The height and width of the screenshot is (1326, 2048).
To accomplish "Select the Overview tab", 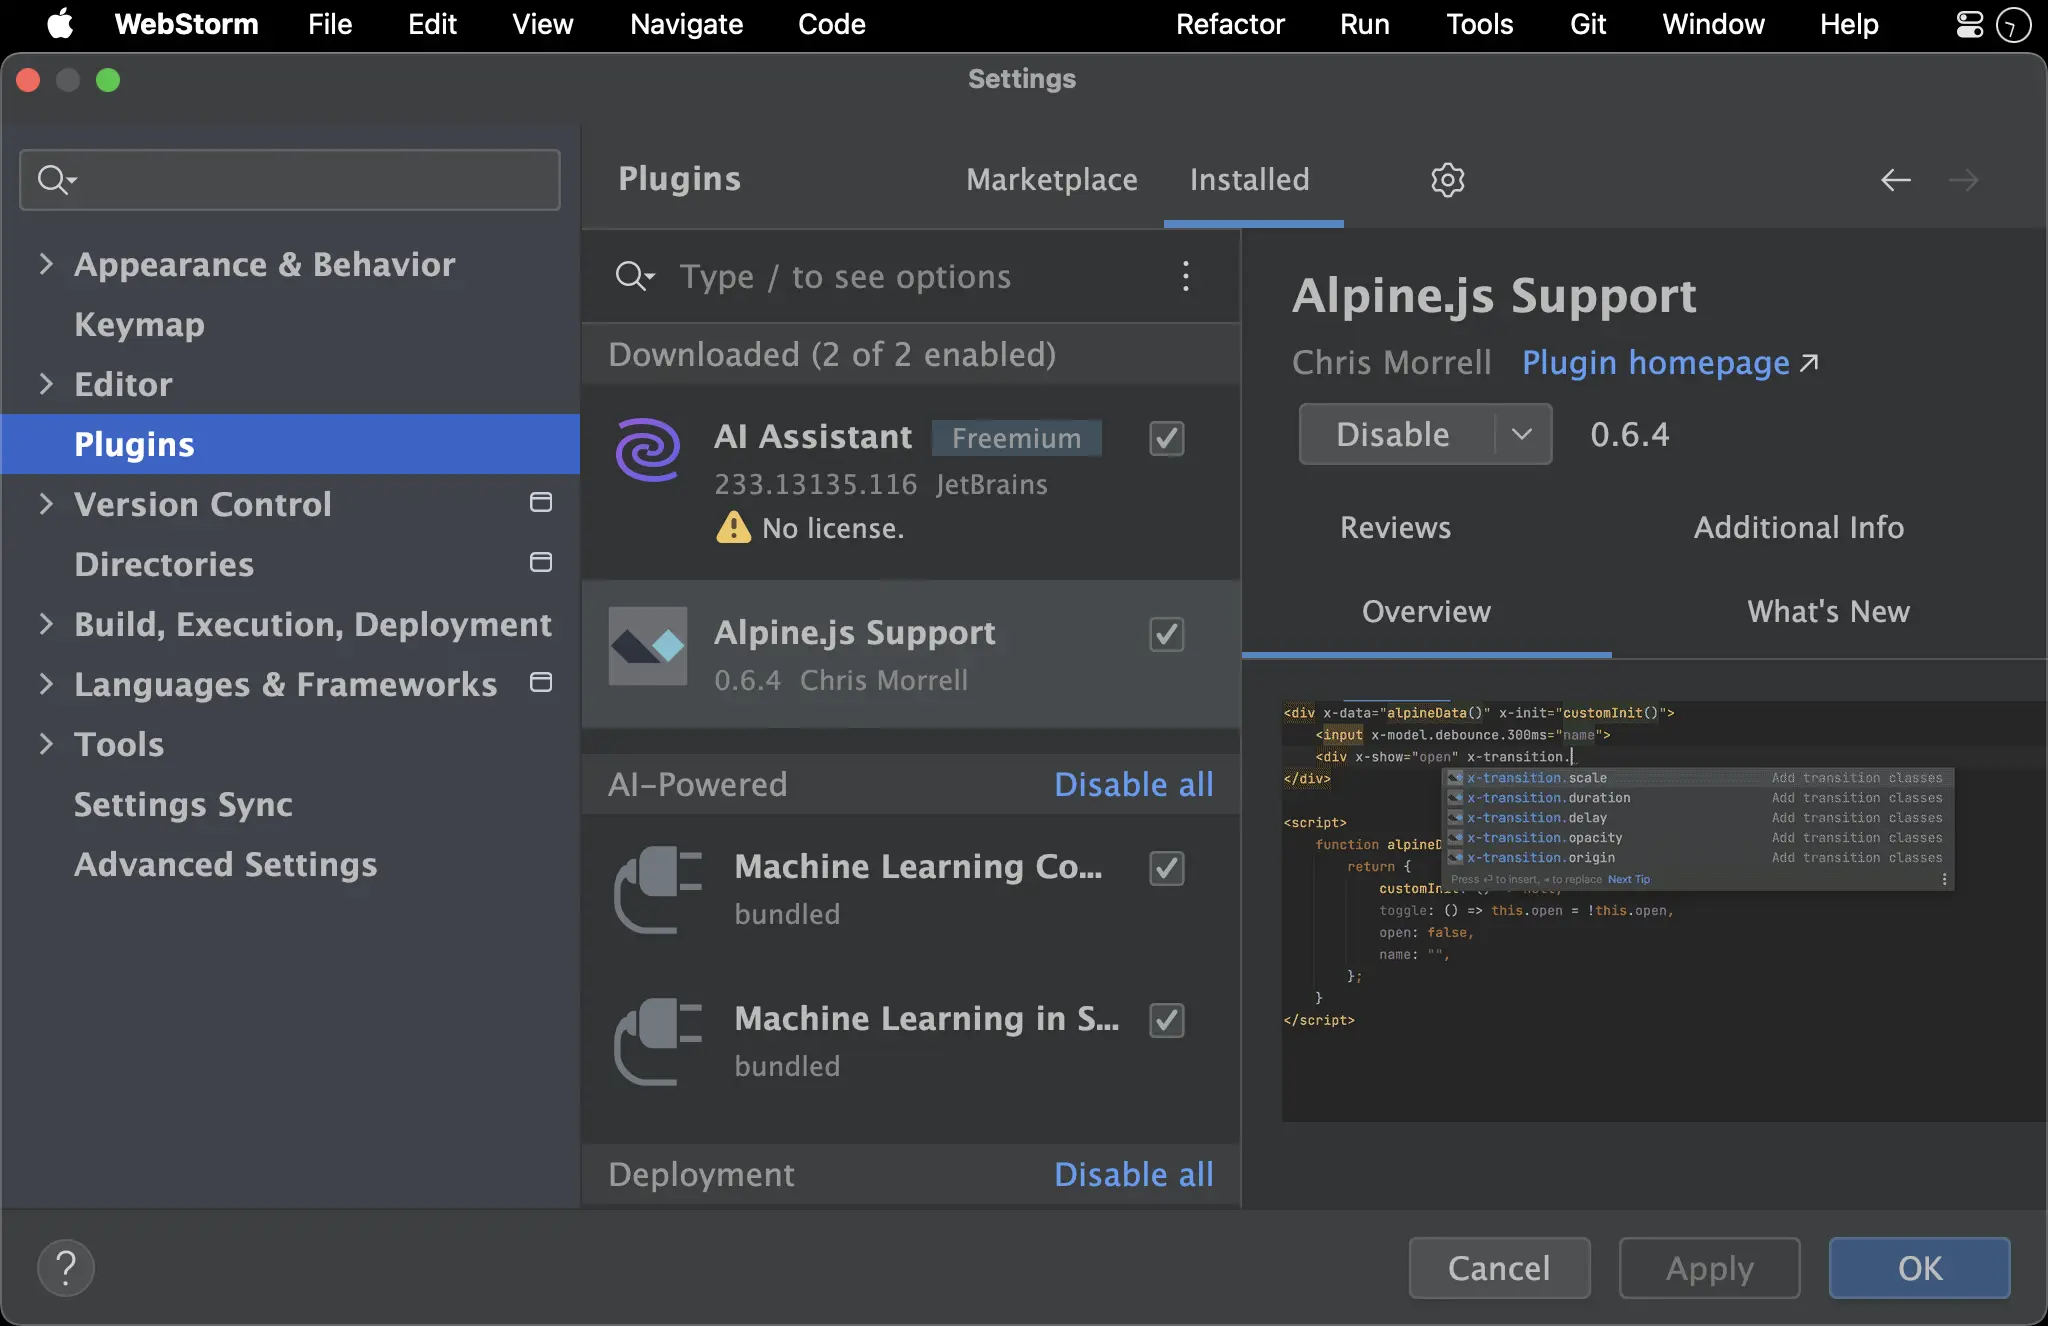I will point(1426,611).
